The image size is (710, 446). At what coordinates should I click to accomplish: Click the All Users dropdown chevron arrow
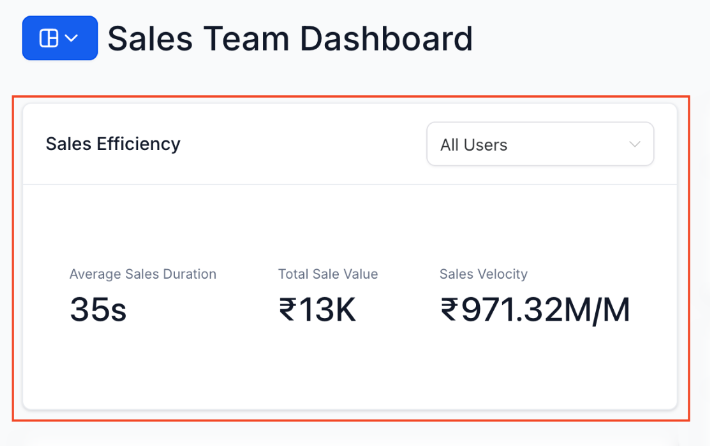634,144
